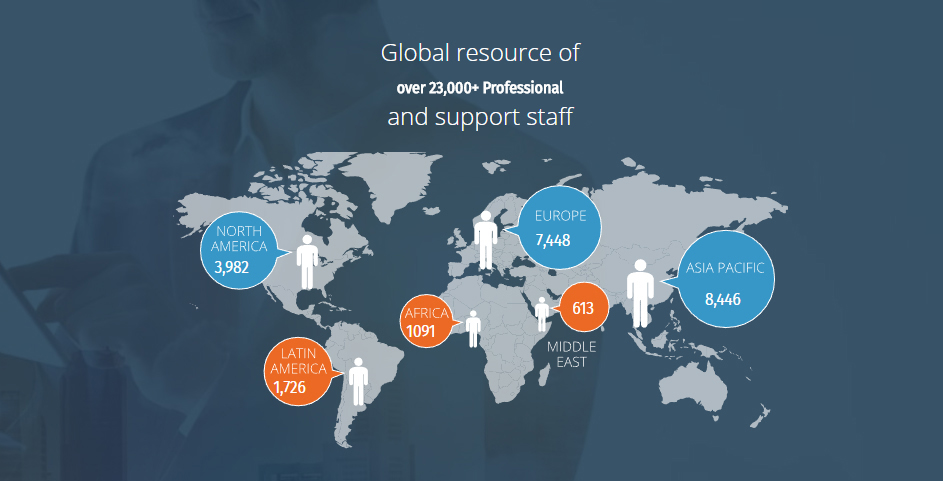
Task: Click the Middle East person icon
Action: [x=542, y=314]
